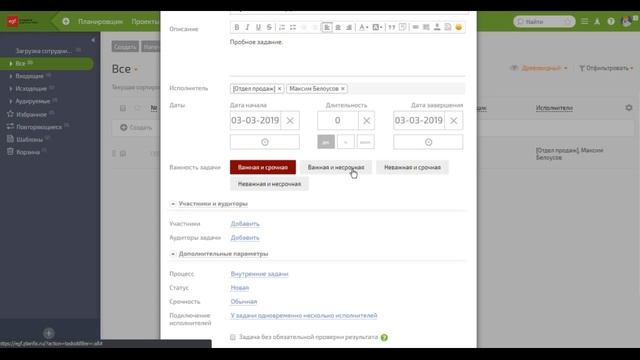The height and width of the screenshot is (360, 640).
Task: Click the duration value field
Action: pos(338,120)
